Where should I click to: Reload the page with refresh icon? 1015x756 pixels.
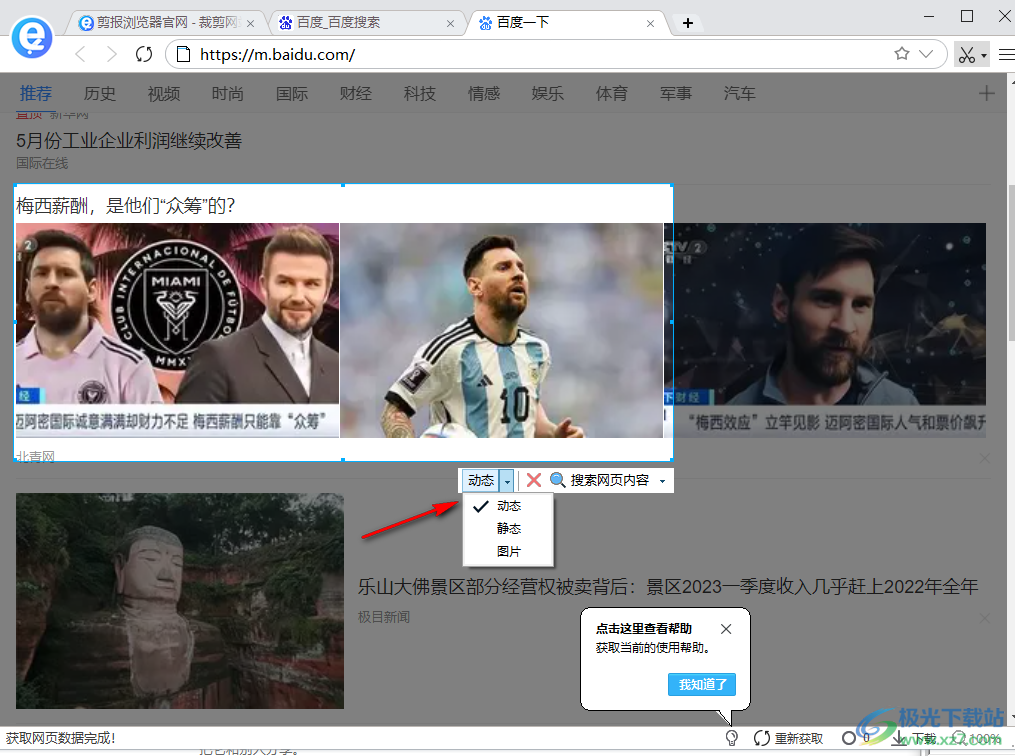144,54
